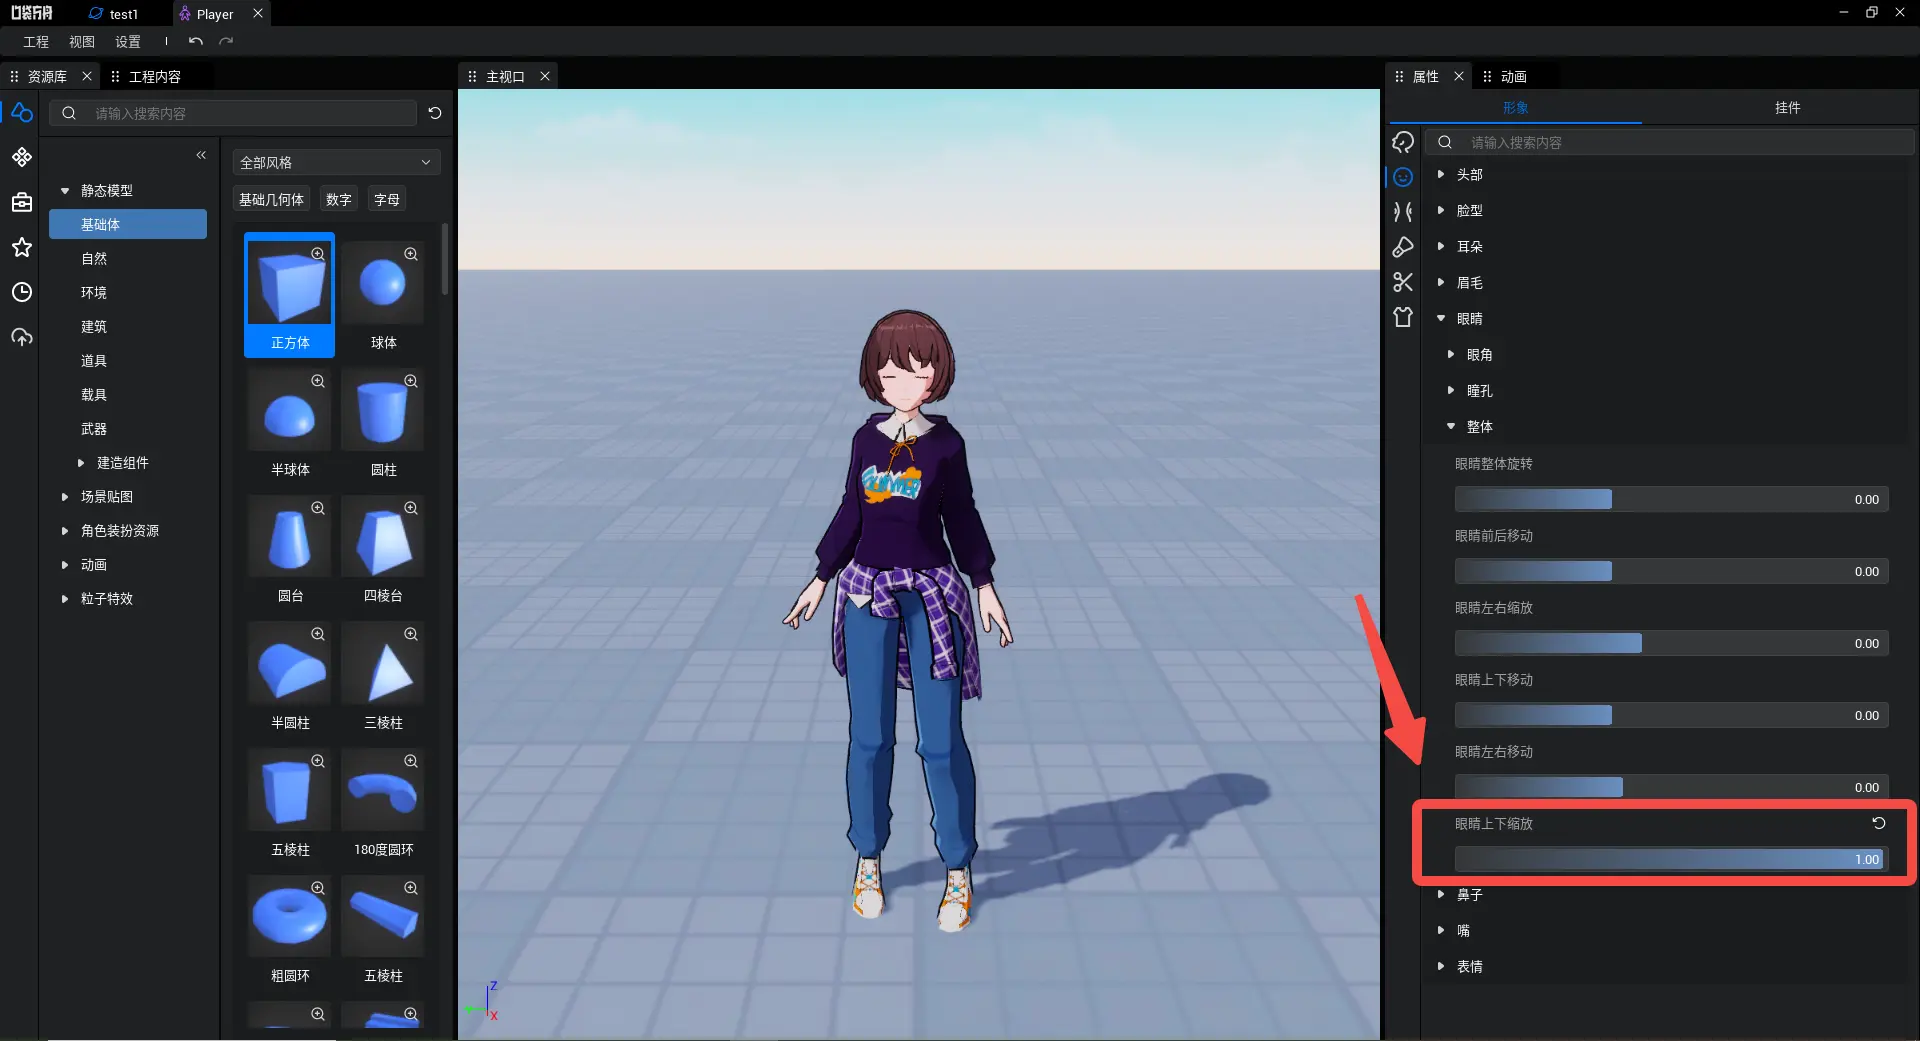
Task: Adjust the 眼睛前后移动 slider
Action: pos(1671,571)
